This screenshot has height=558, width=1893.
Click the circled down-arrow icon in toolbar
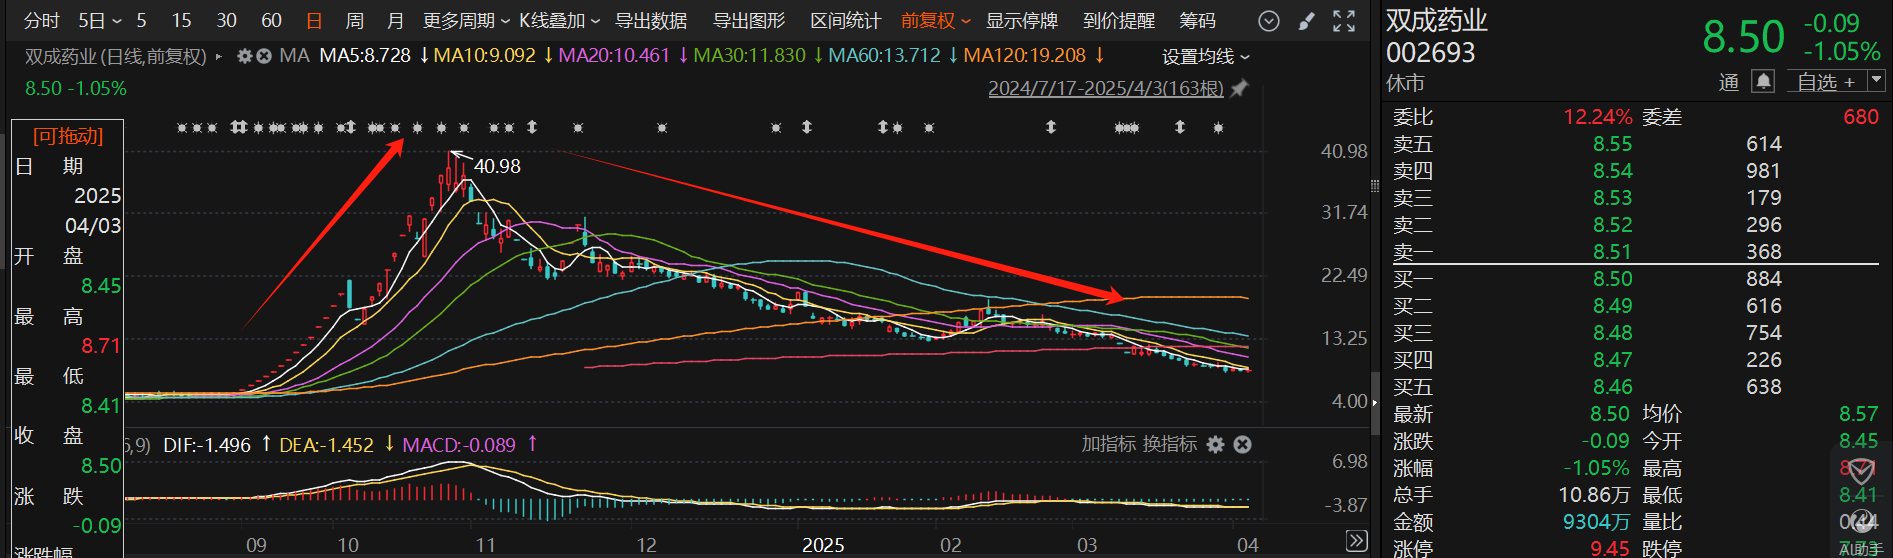[x=1268, y=21]
